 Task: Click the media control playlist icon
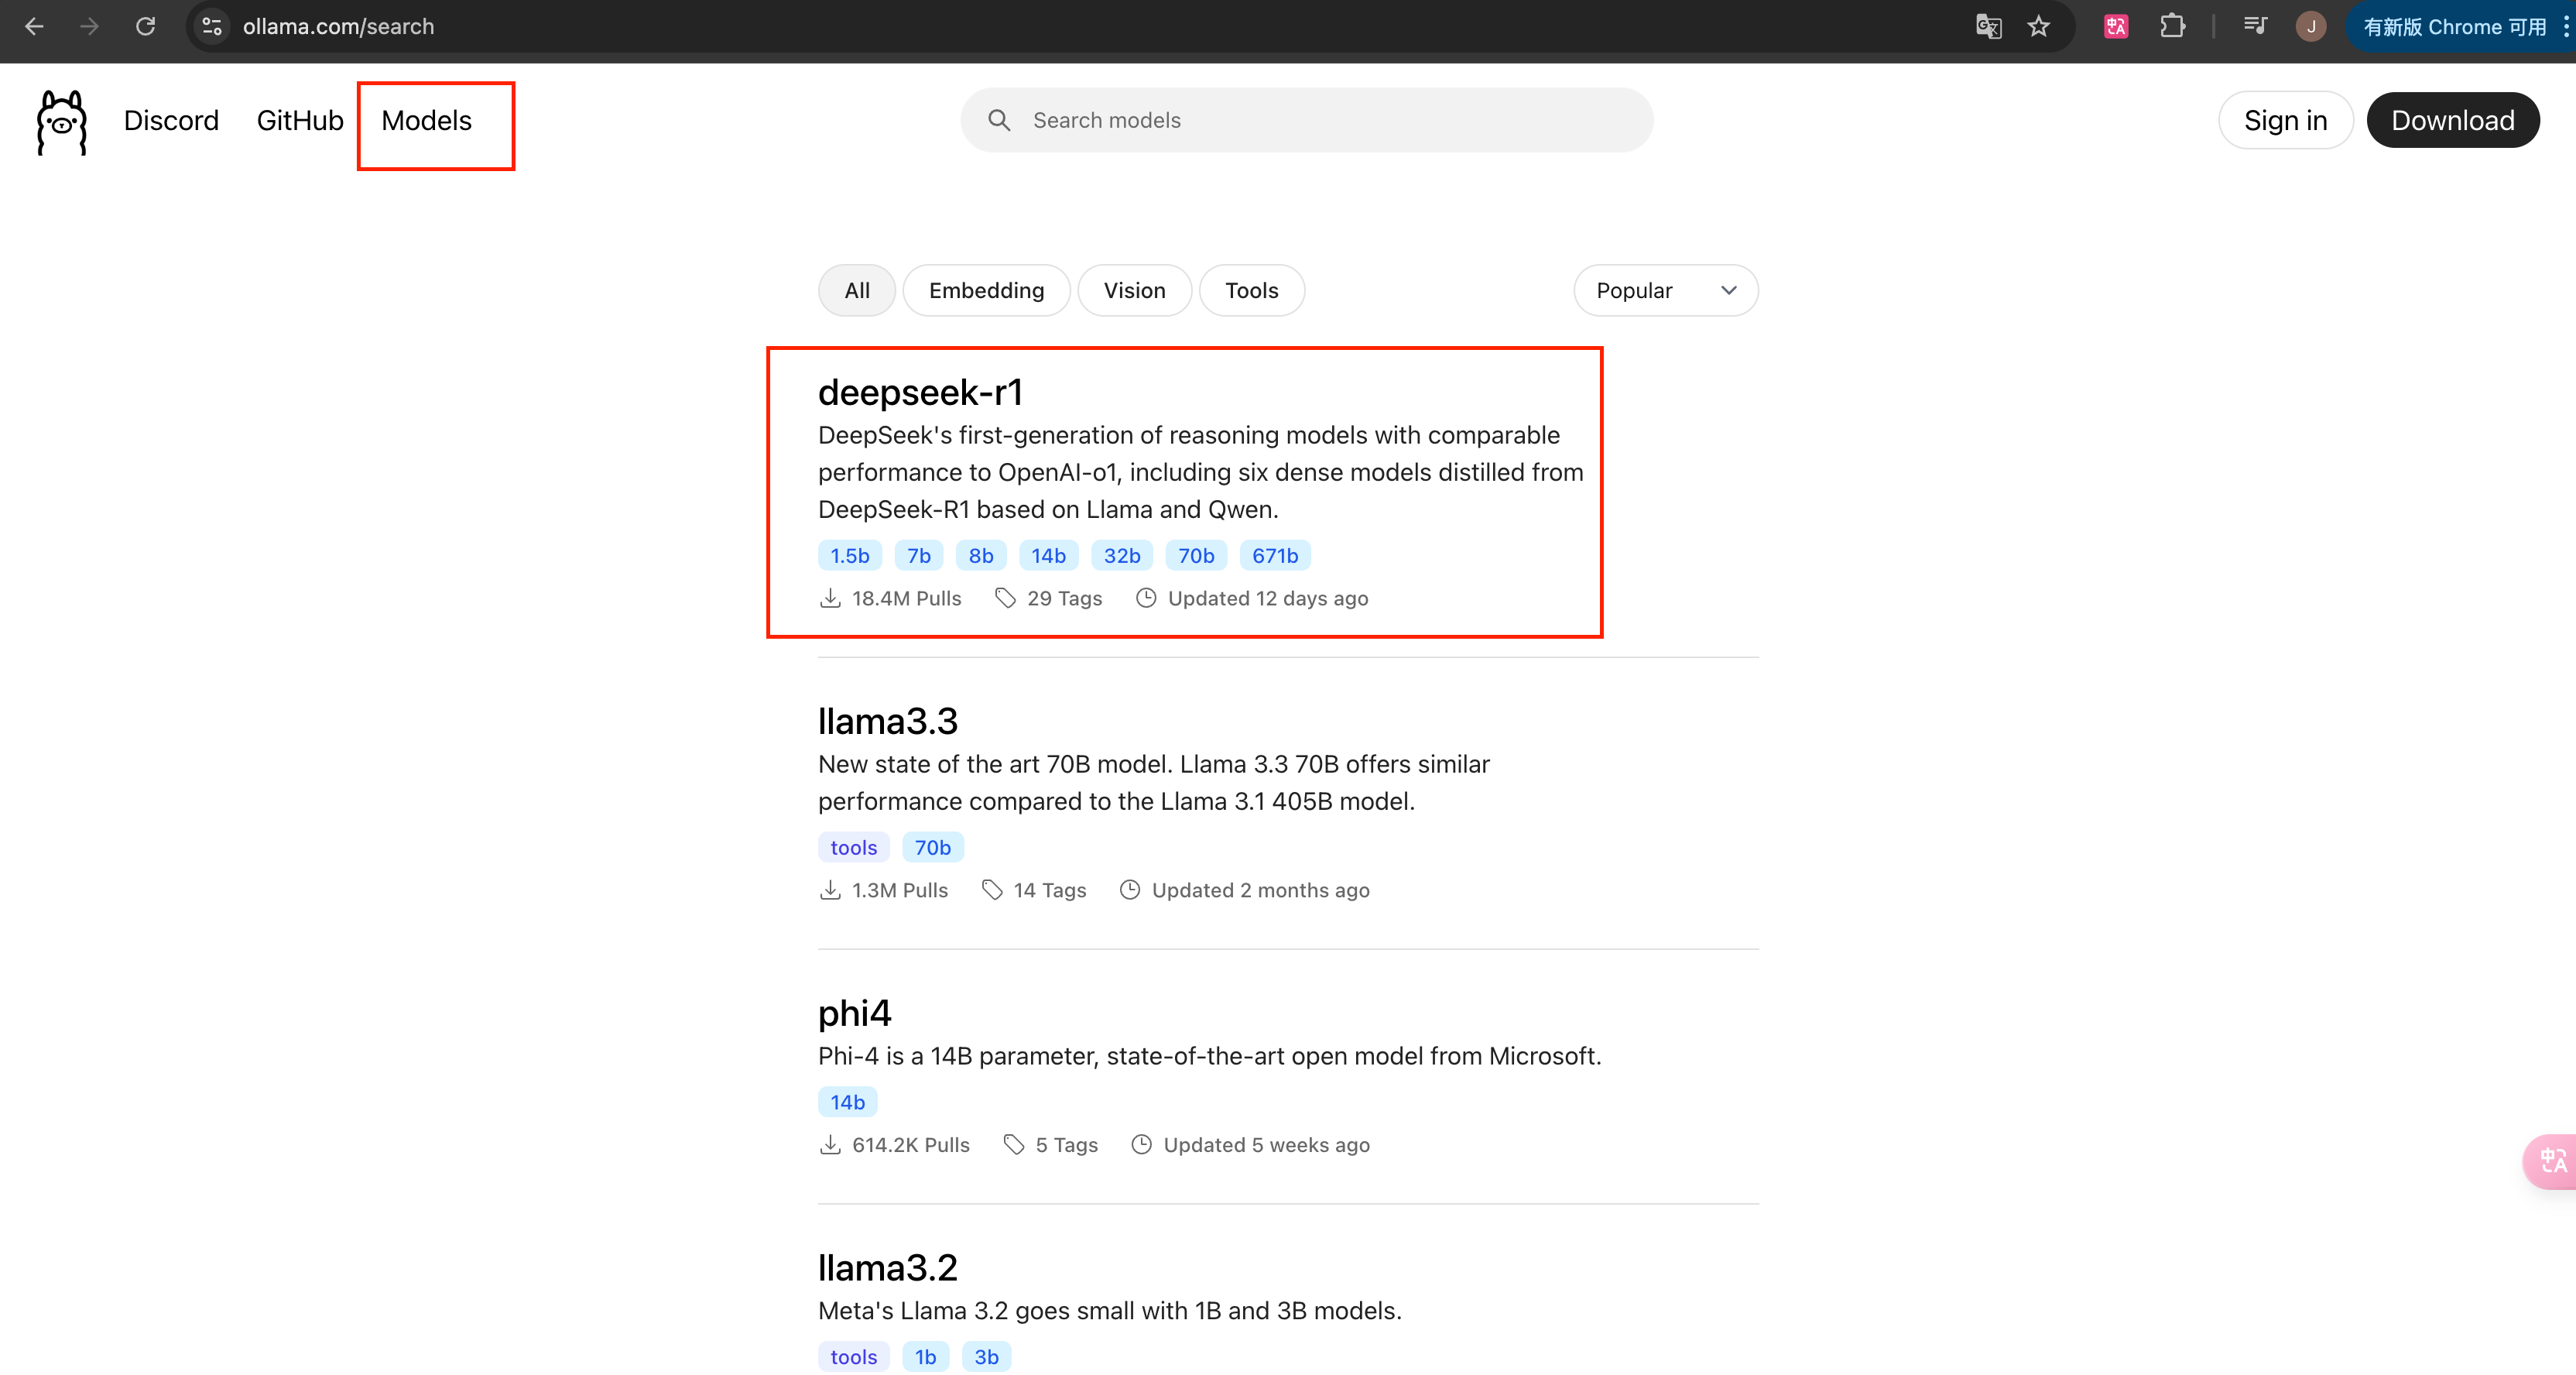point(2255,26)
